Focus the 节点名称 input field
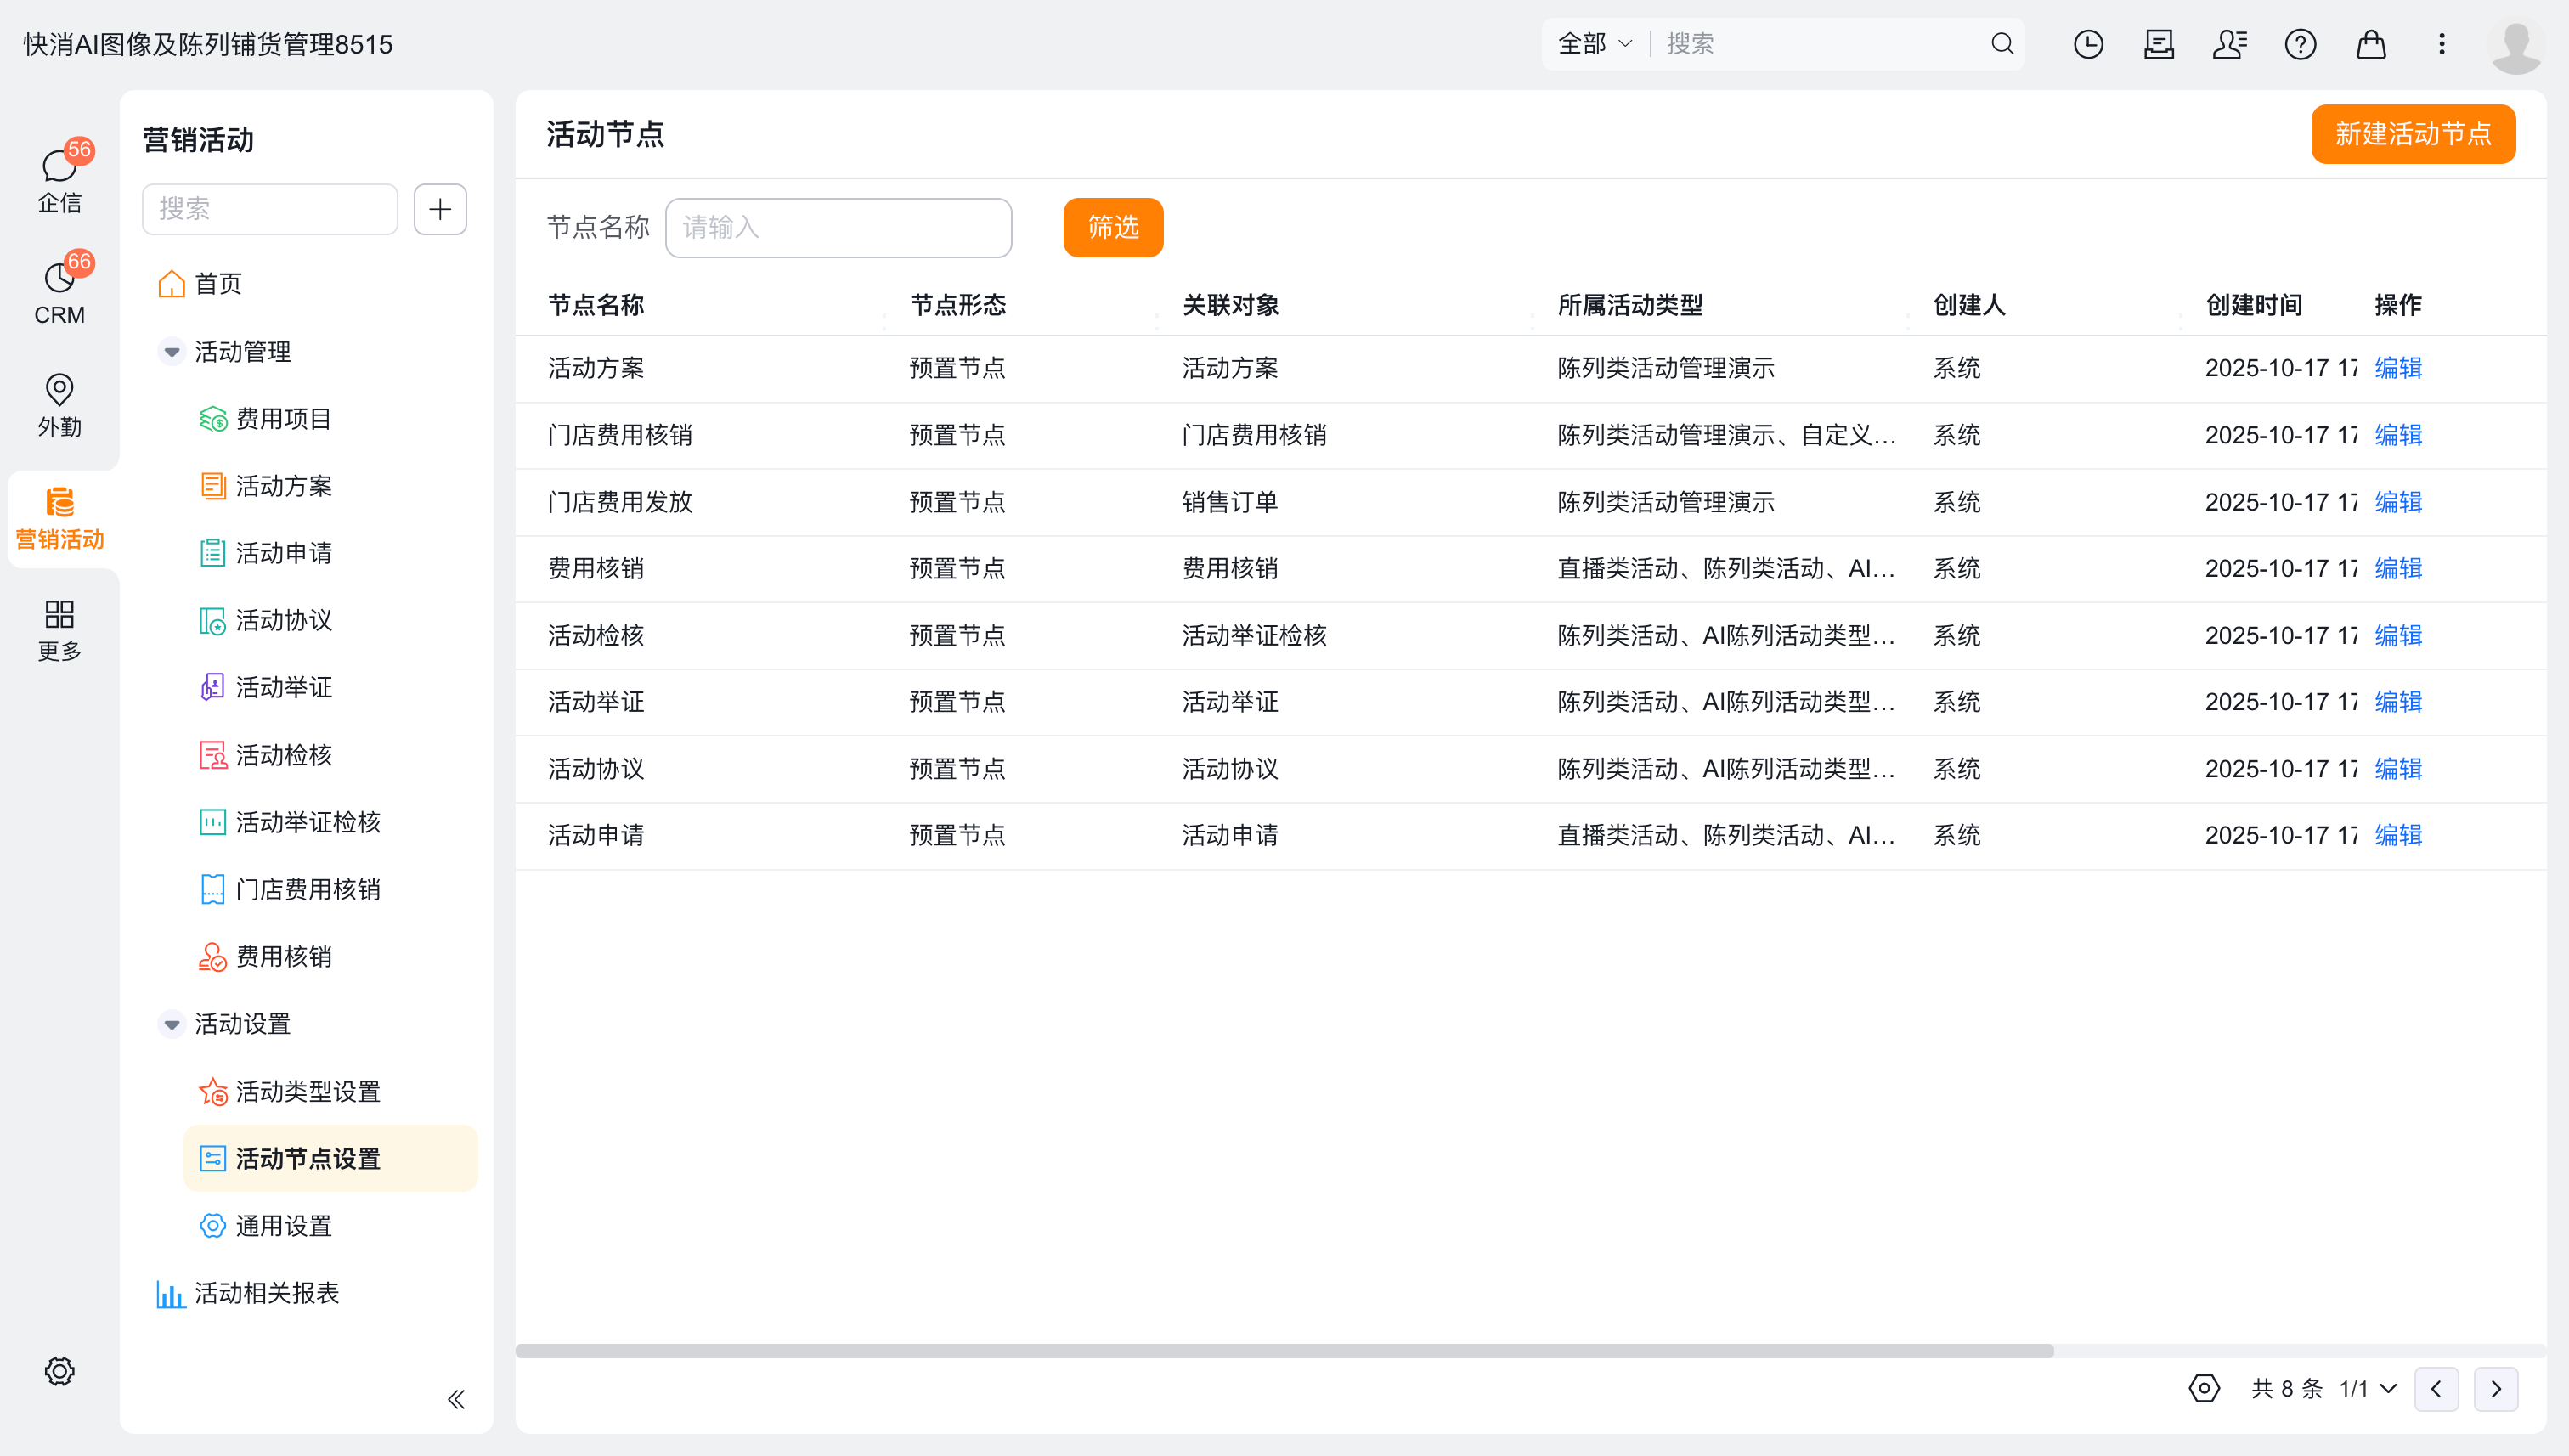Screen dimensions: 2569x1456 pyautogui.click(x=838, y=228)
